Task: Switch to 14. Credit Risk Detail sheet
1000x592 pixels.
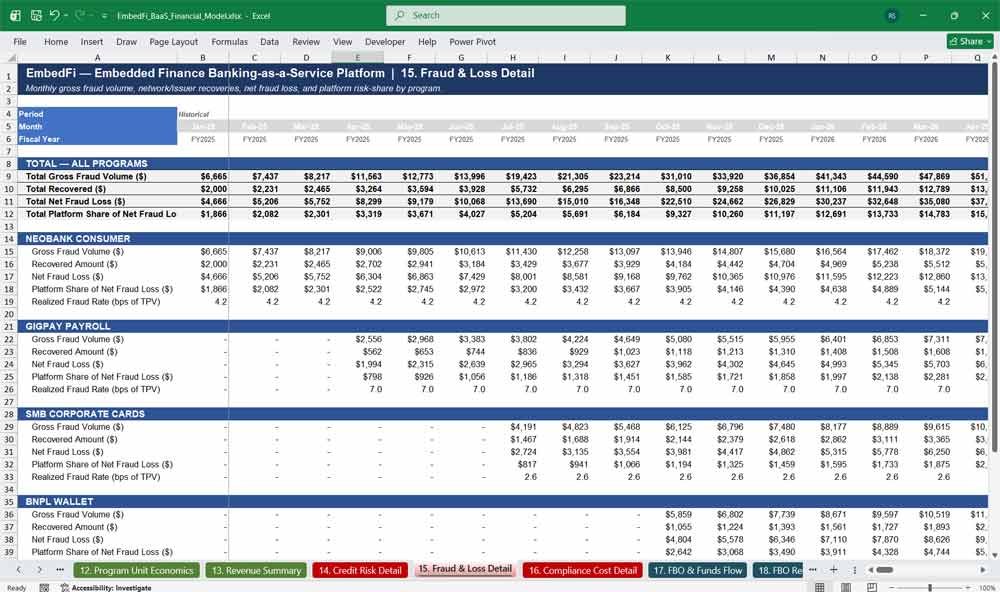Action: tap(360, 570)
